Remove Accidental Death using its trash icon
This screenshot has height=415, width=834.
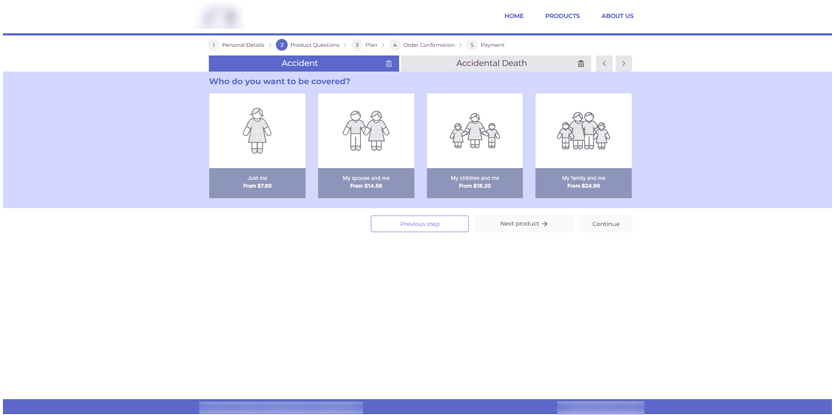pos(581,64)
